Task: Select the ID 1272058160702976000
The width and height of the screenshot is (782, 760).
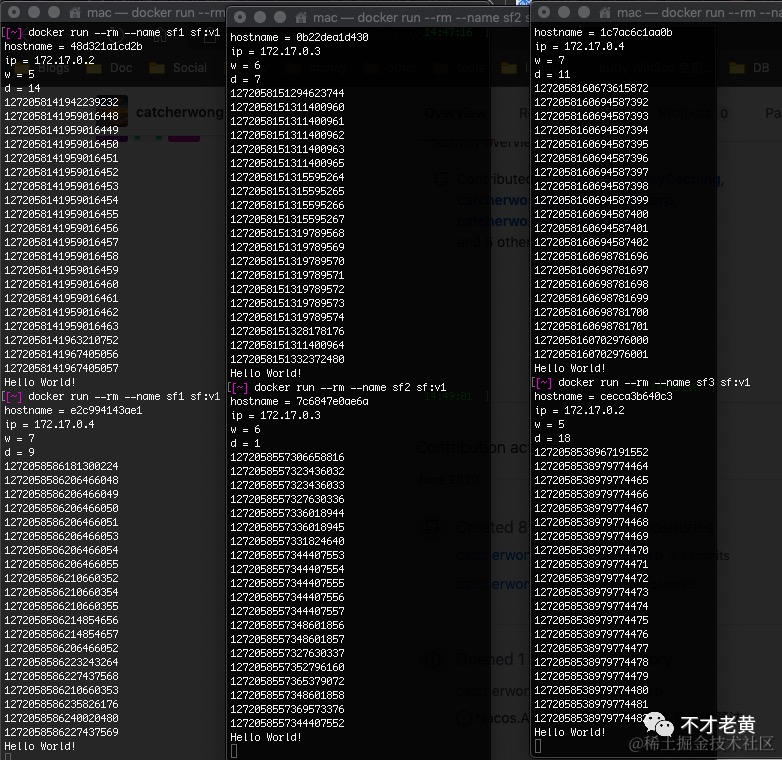Action: click(x=591, y=340)
